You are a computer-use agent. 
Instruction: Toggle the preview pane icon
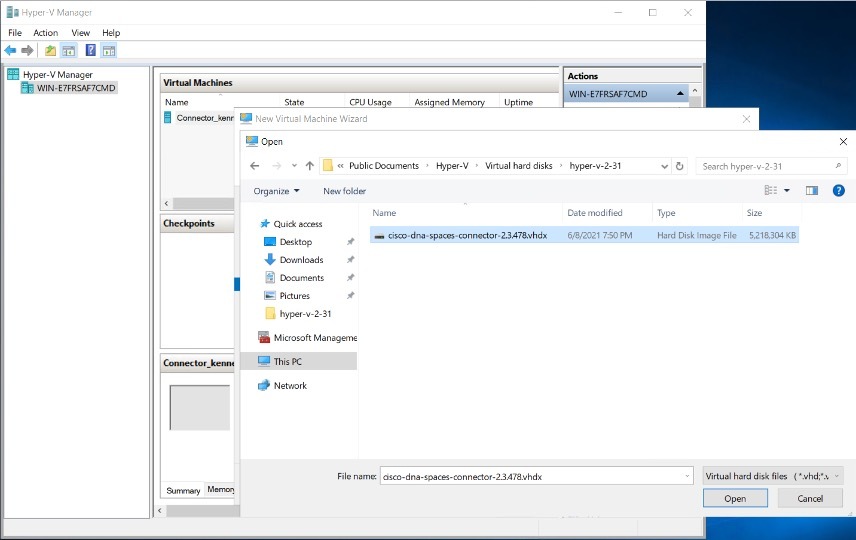coord(812,190)
